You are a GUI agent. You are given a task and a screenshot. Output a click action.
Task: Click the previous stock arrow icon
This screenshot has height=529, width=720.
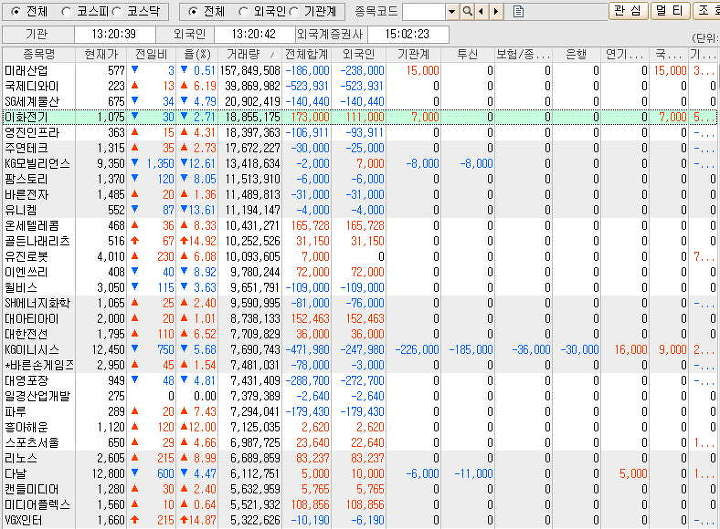tap(481, 11)
